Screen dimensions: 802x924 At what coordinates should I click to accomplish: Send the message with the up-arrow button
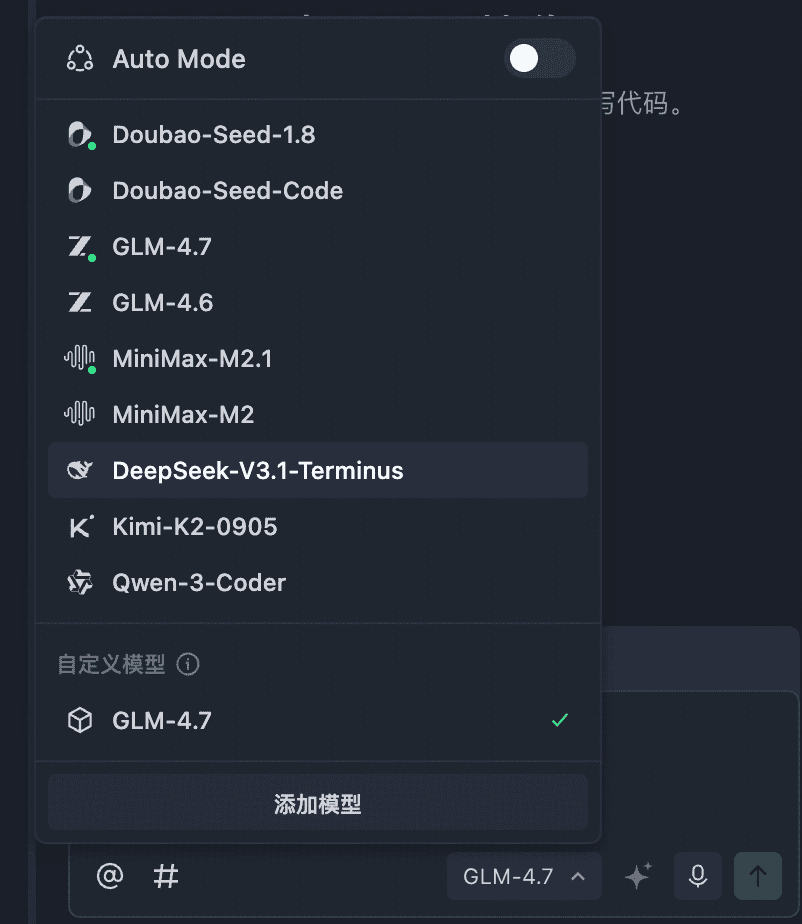[x=757, y=876]
